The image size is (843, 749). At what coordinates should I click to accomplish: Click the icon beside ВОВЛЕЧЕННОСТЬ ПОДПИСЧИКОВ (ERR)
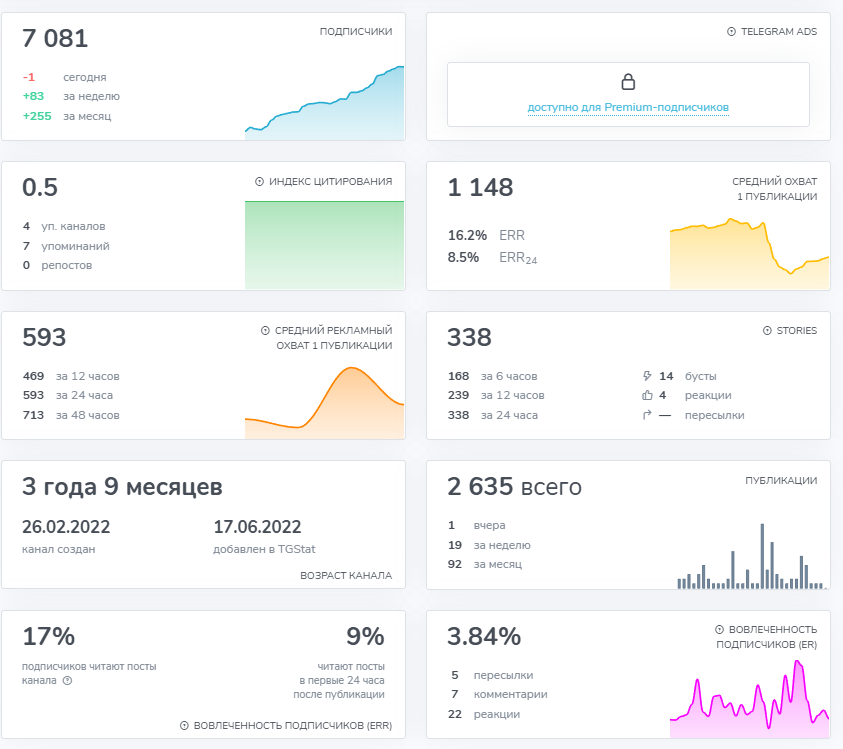pyautogui.click(x=184, y=726)
